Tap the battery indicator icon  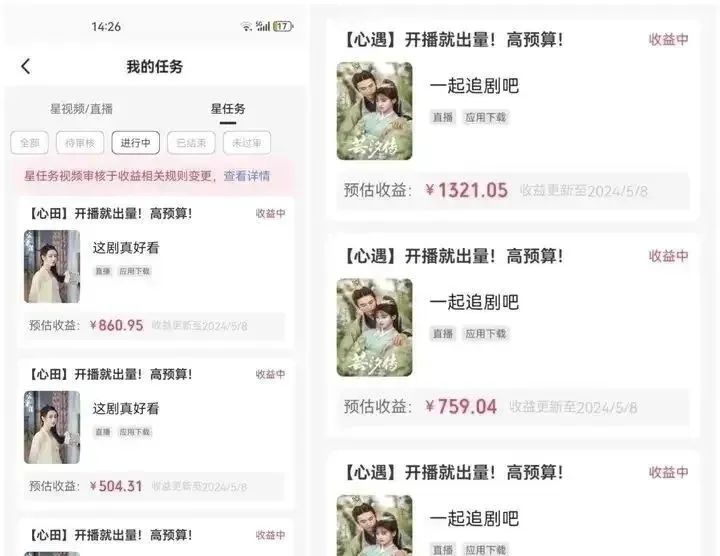[x=283, y=26]
